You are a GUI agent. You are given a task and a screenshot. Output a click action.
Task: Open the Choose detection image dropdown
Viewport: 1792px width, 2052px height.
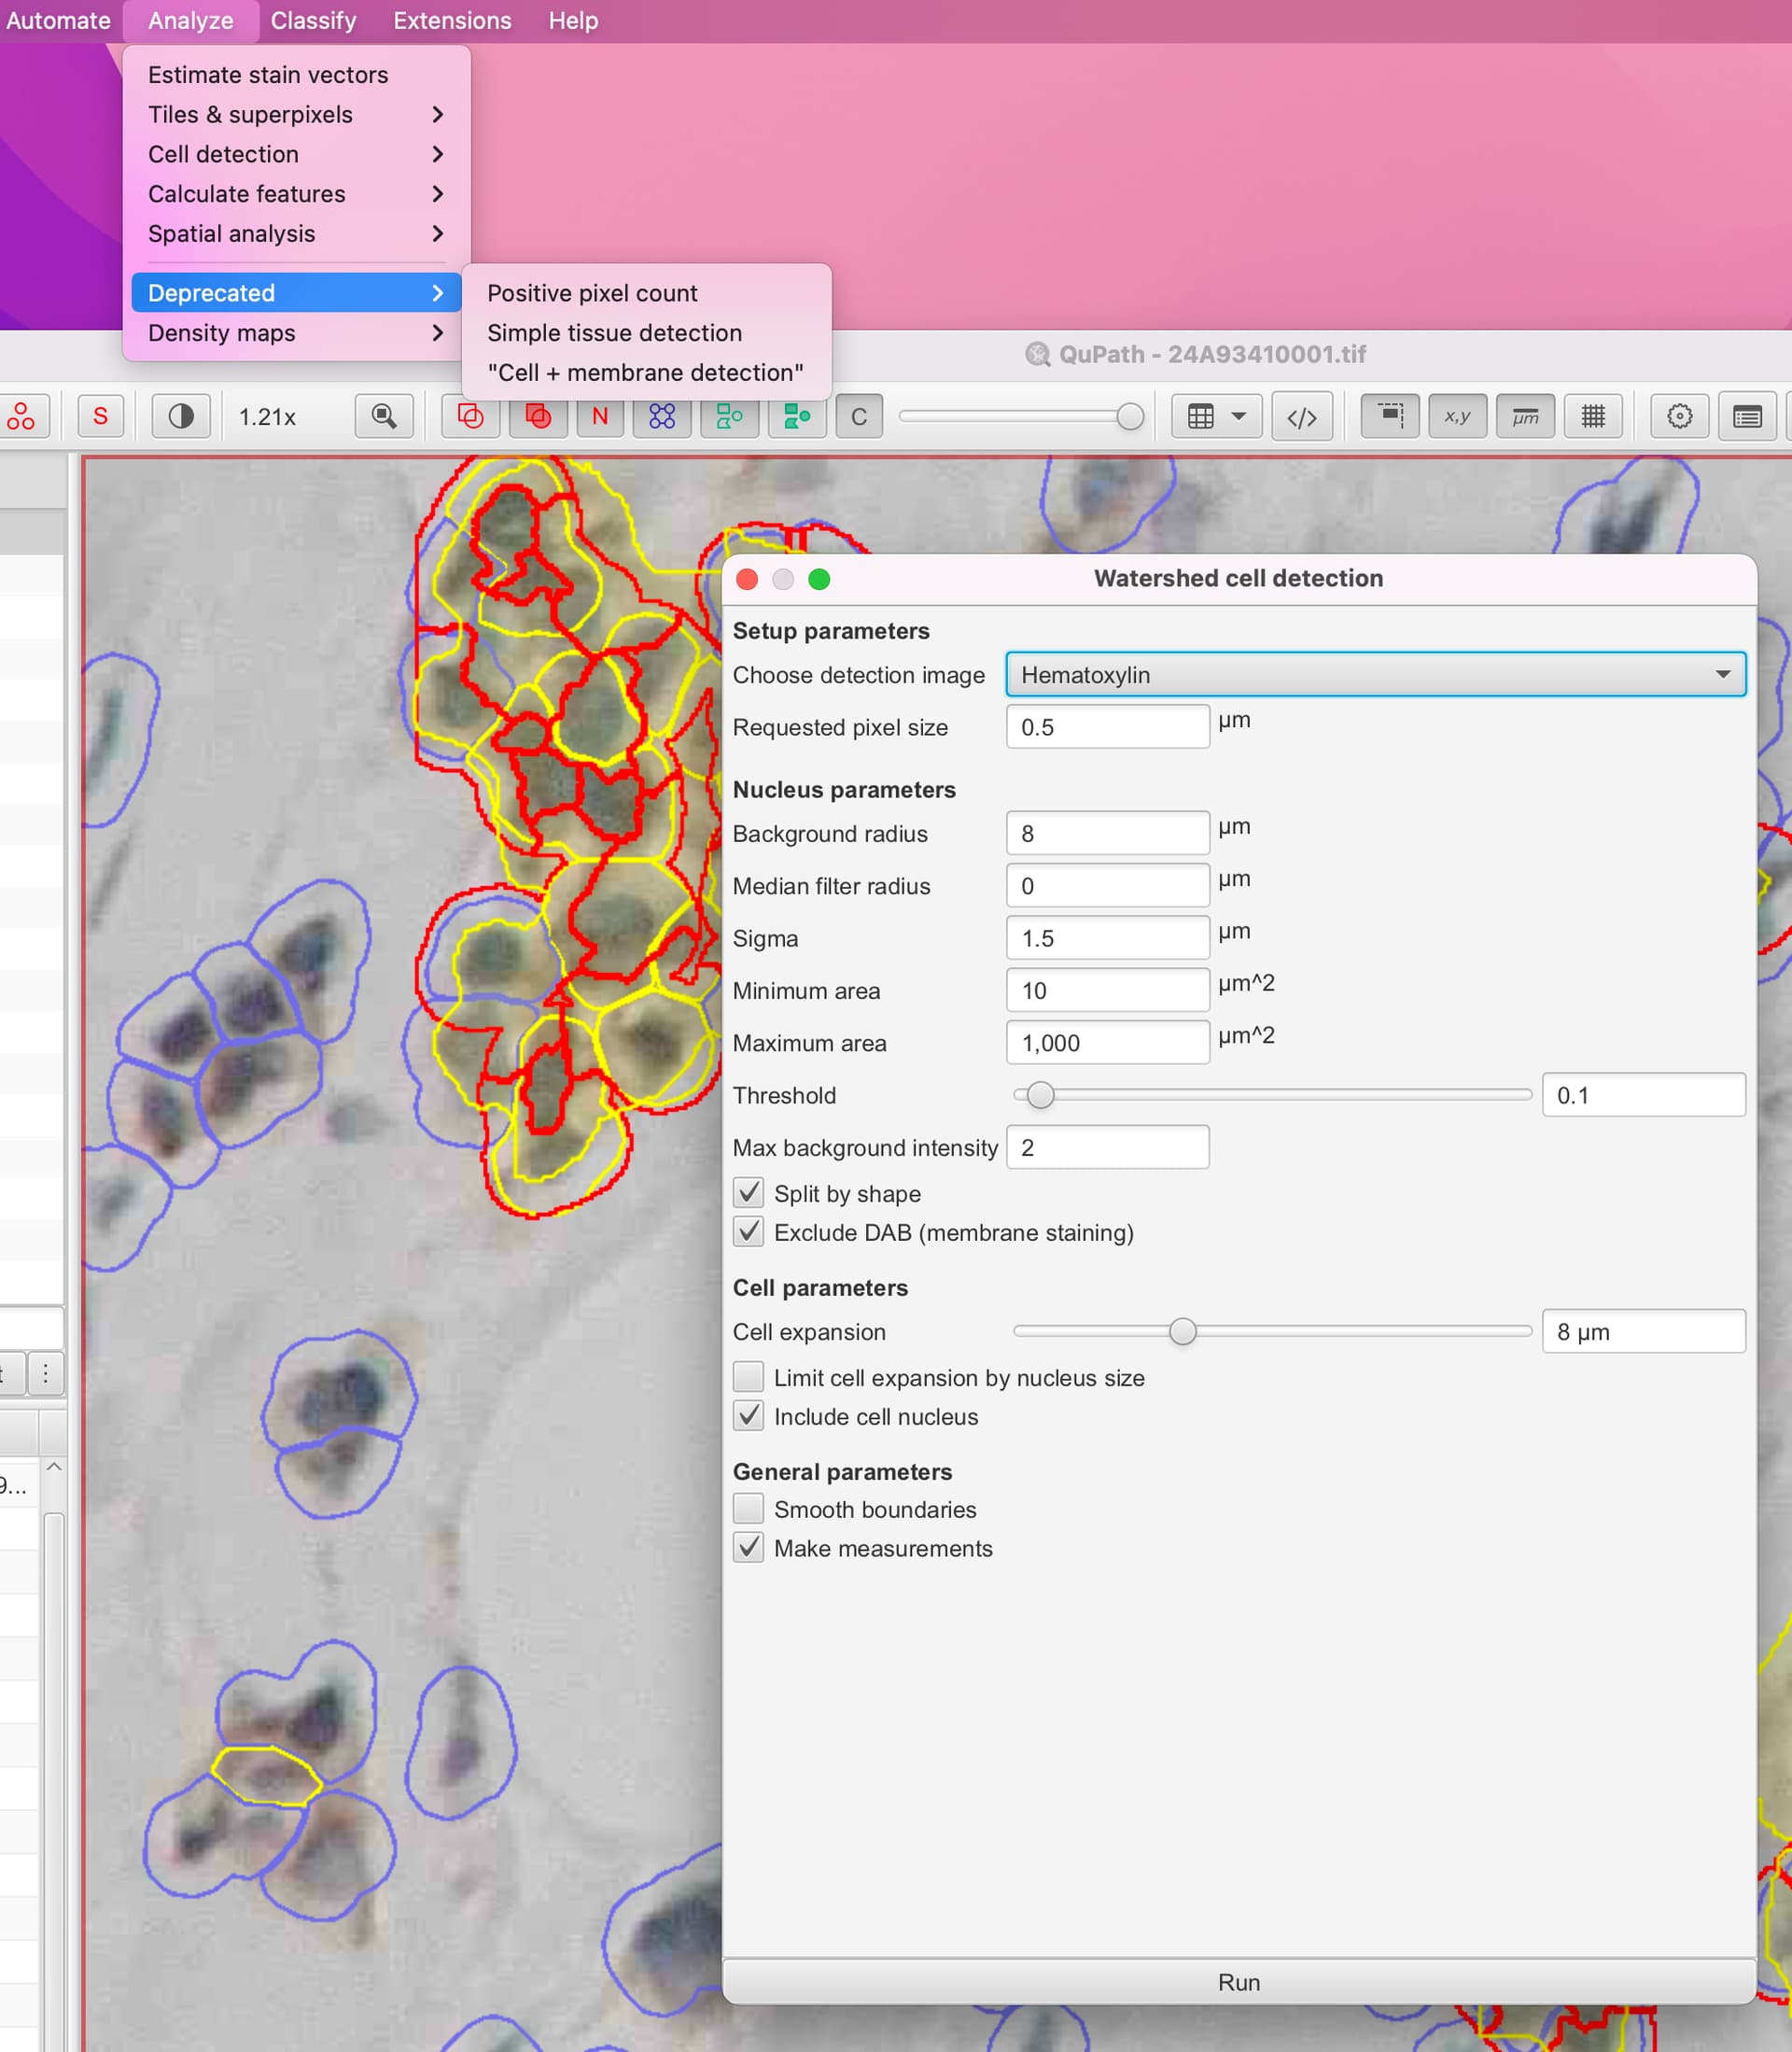1376,674
